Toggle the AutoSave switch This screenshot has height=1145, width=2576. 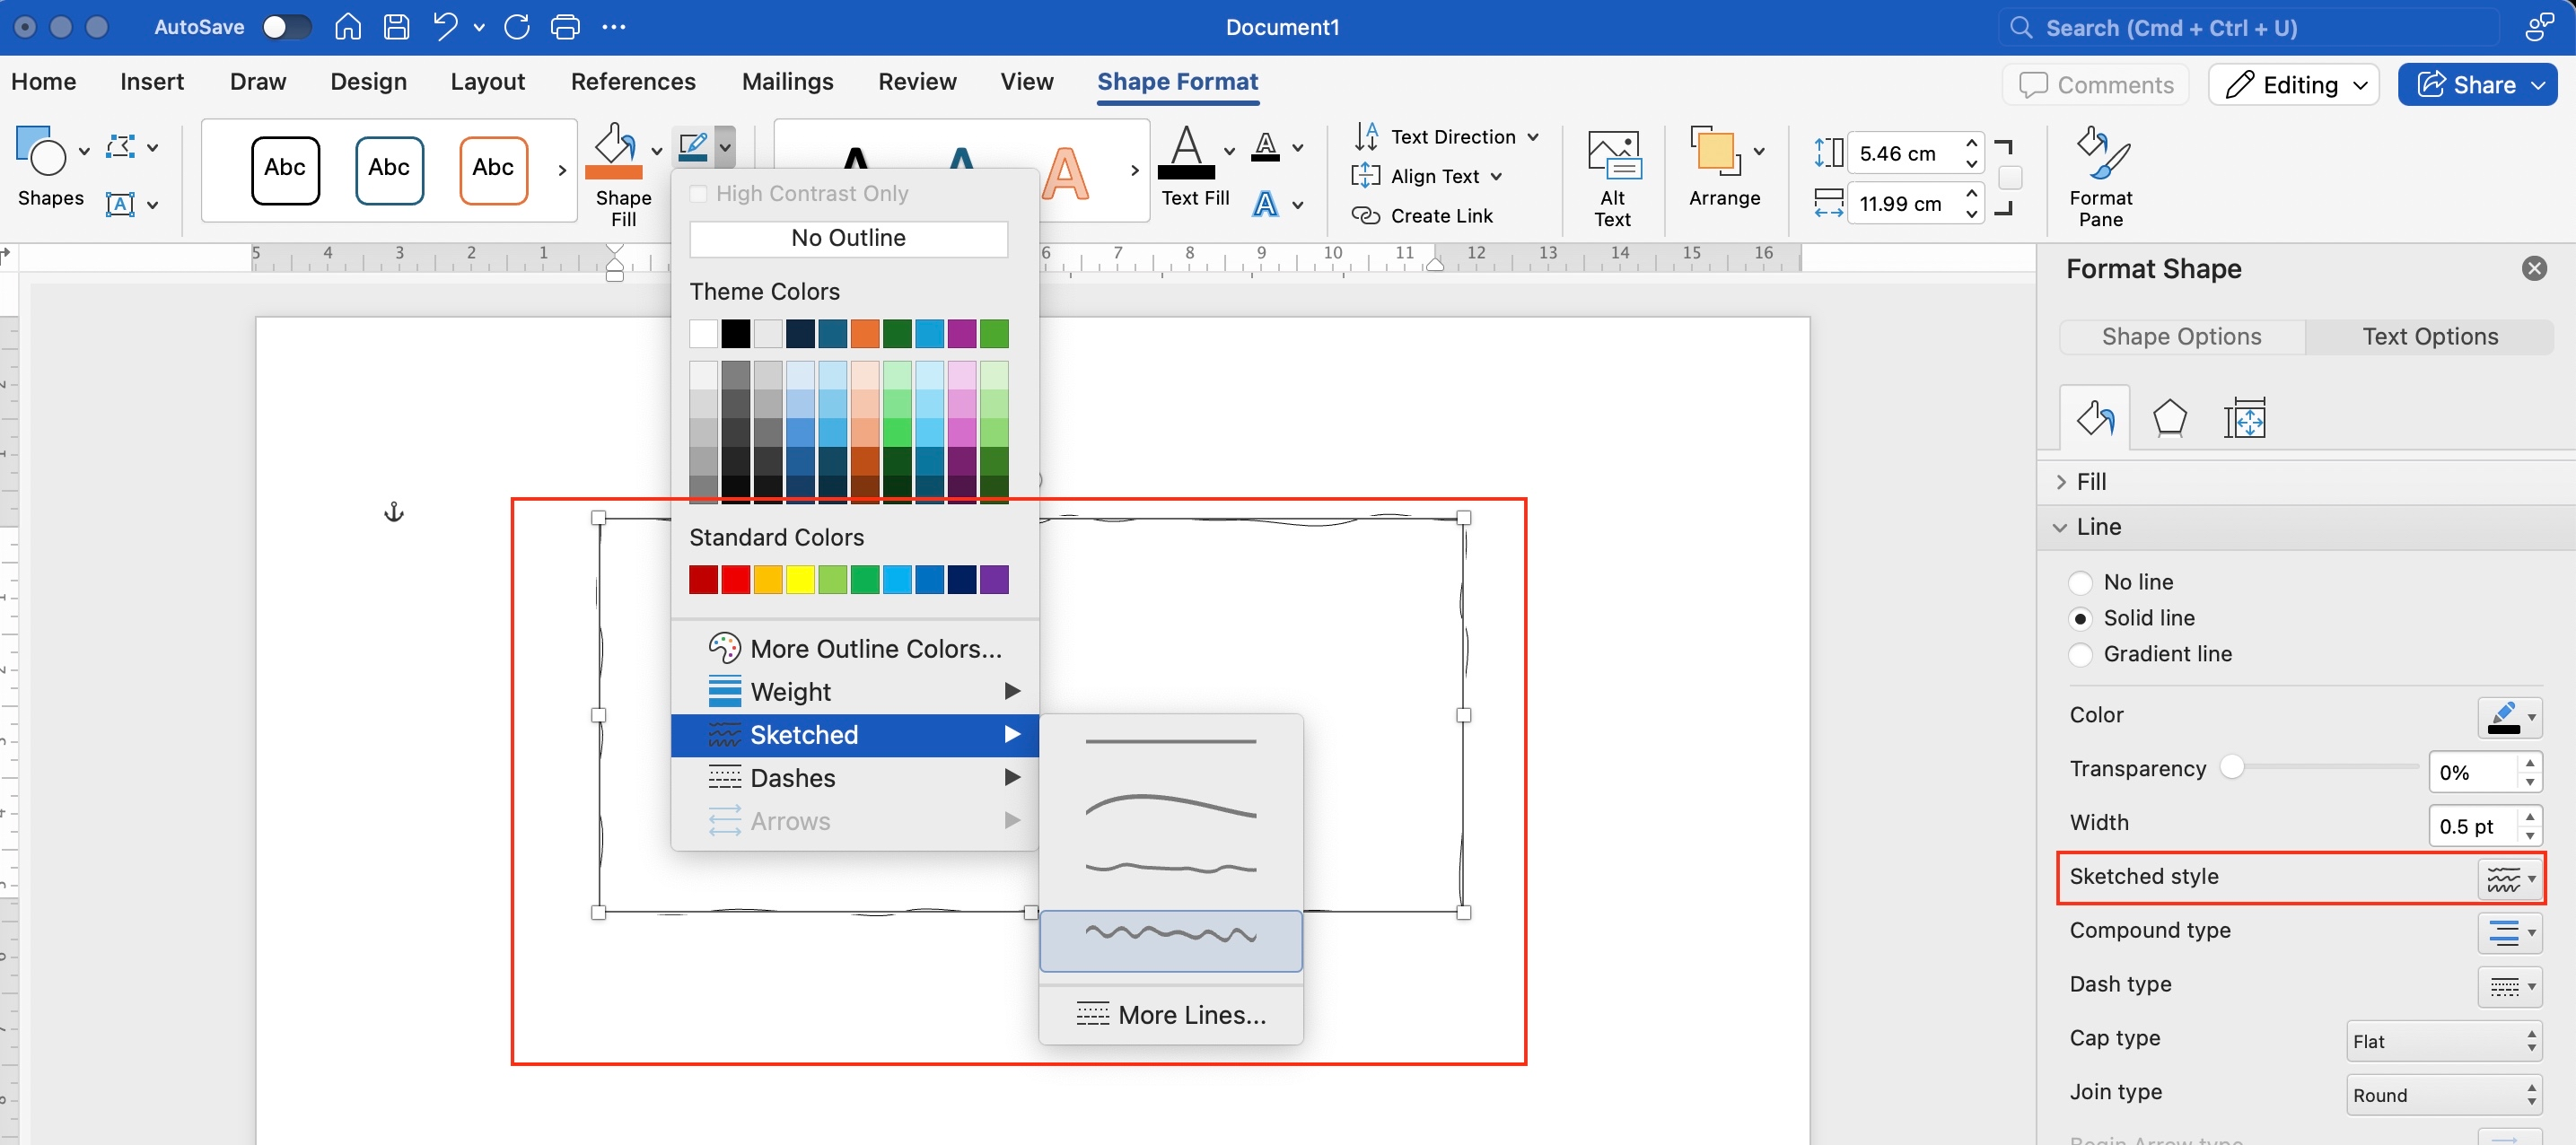(x=286, y=27)
